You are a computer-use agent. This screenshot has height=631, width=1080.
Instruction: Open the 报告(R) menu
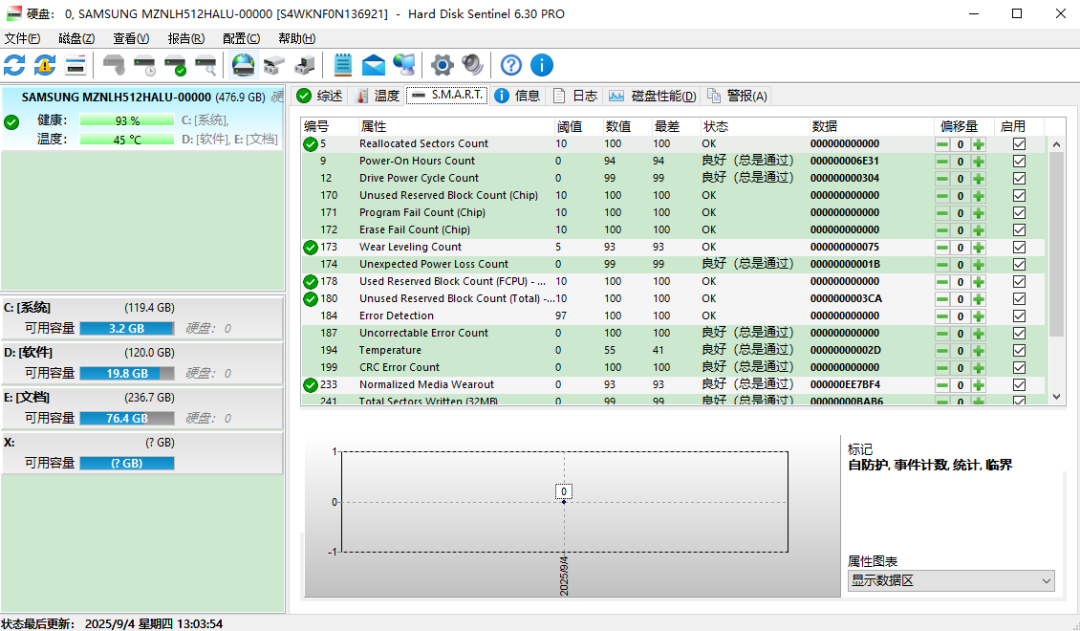185,38
